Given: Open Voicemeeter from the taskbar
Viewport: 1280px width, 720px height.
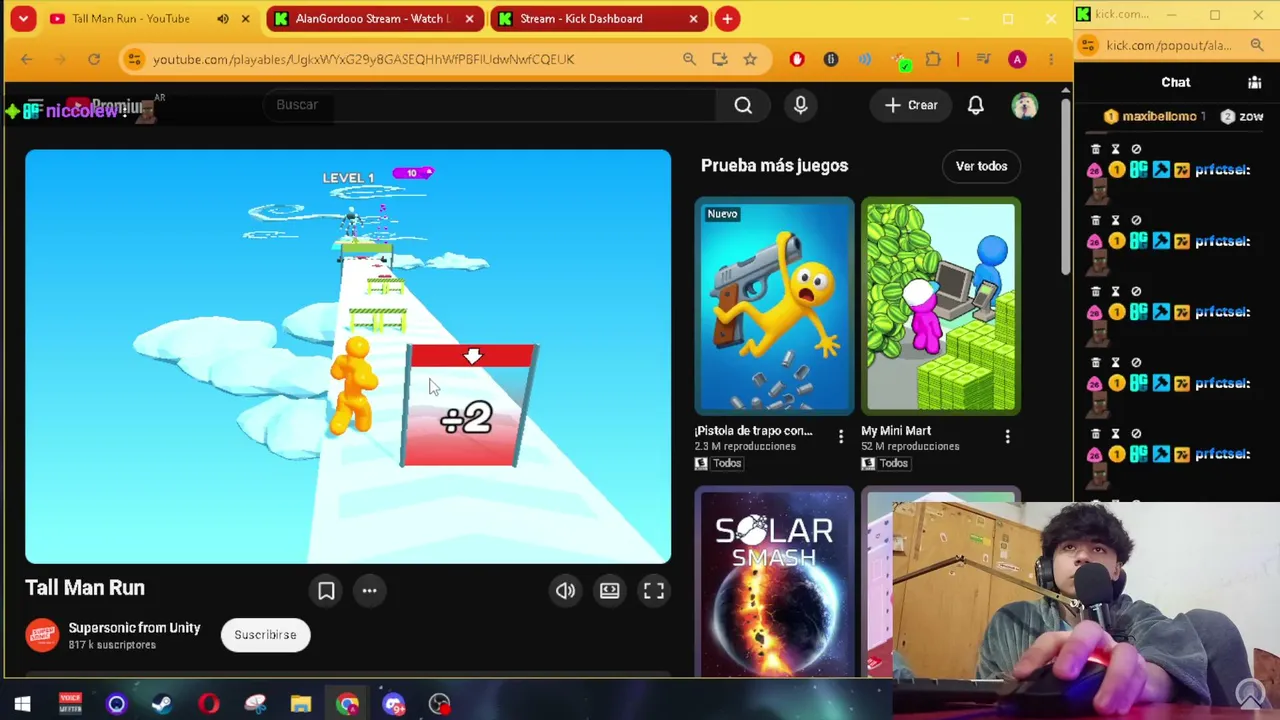Looking at the screenshot, I should coord(70,704).
